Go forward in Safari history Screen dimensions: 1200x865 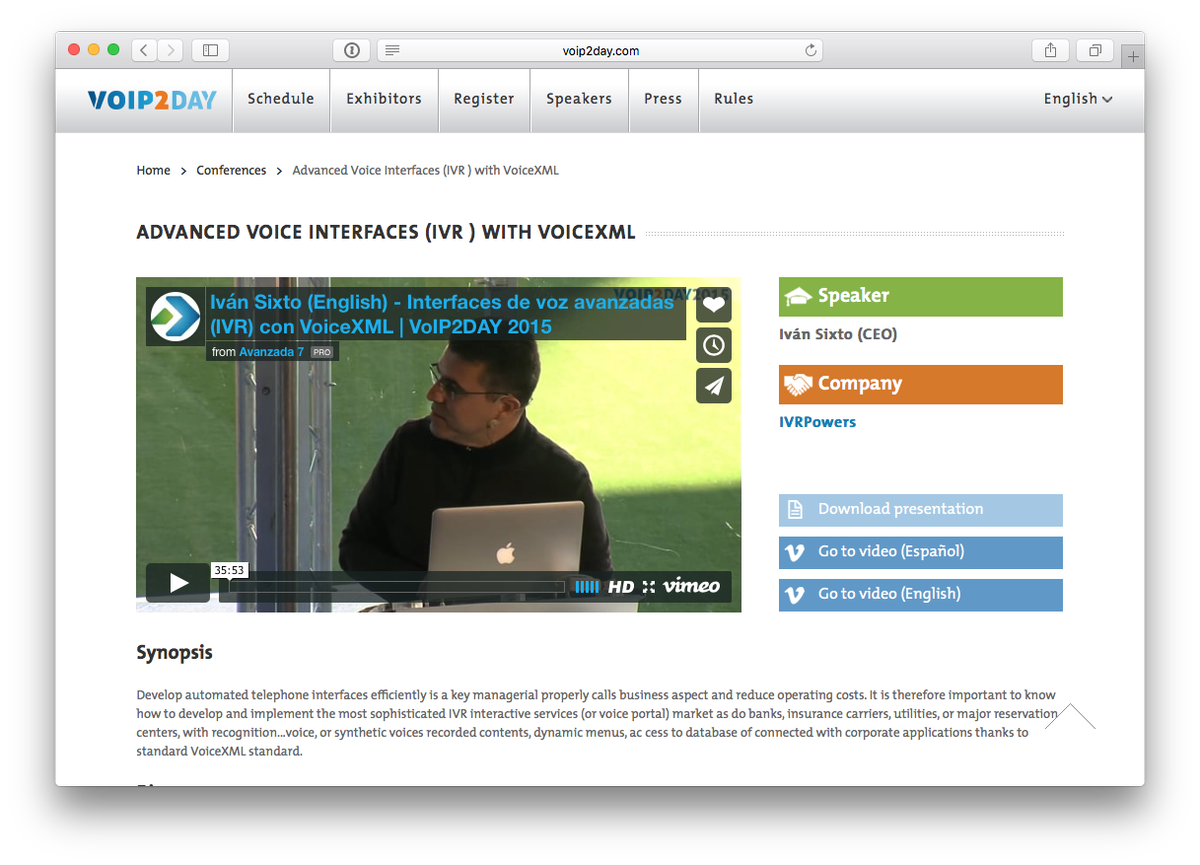[x=170, y=49]
